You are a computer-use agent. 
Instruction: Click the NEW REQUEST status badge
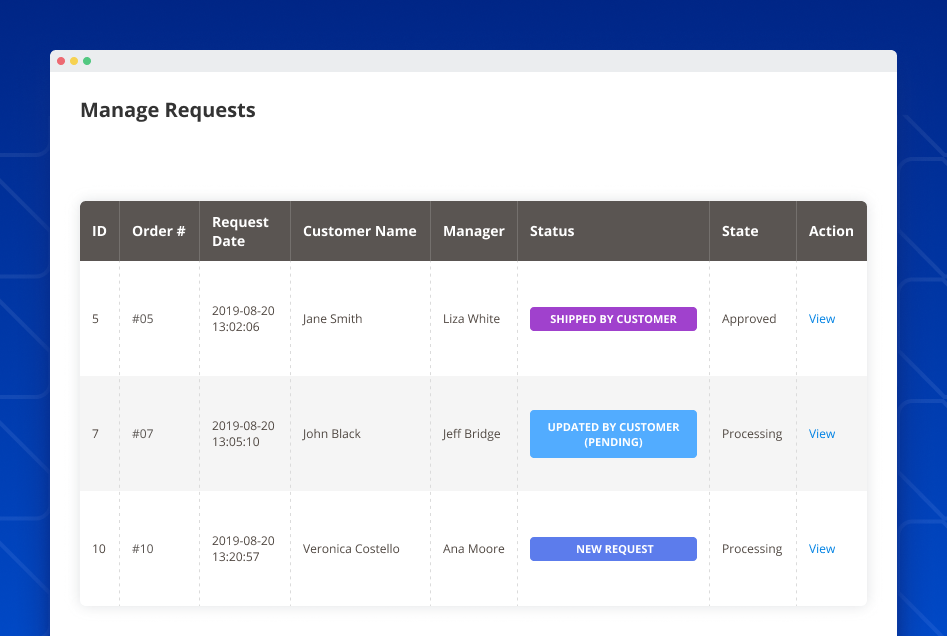613,548
